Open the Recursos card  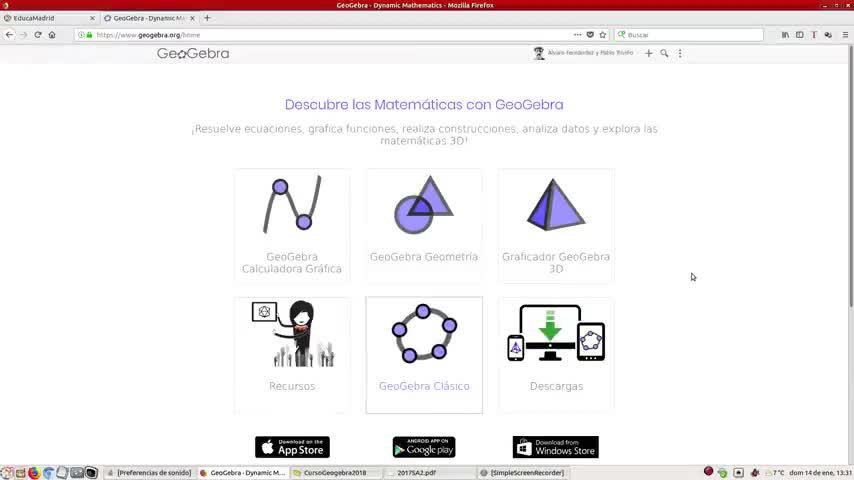coord(292,355)
